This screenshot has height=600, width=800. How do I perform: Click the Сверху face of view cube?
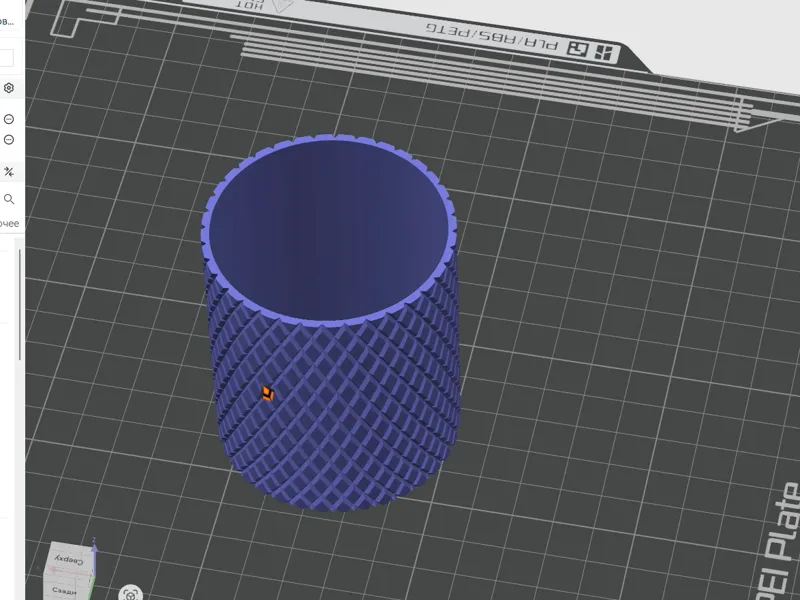[69, 559]
